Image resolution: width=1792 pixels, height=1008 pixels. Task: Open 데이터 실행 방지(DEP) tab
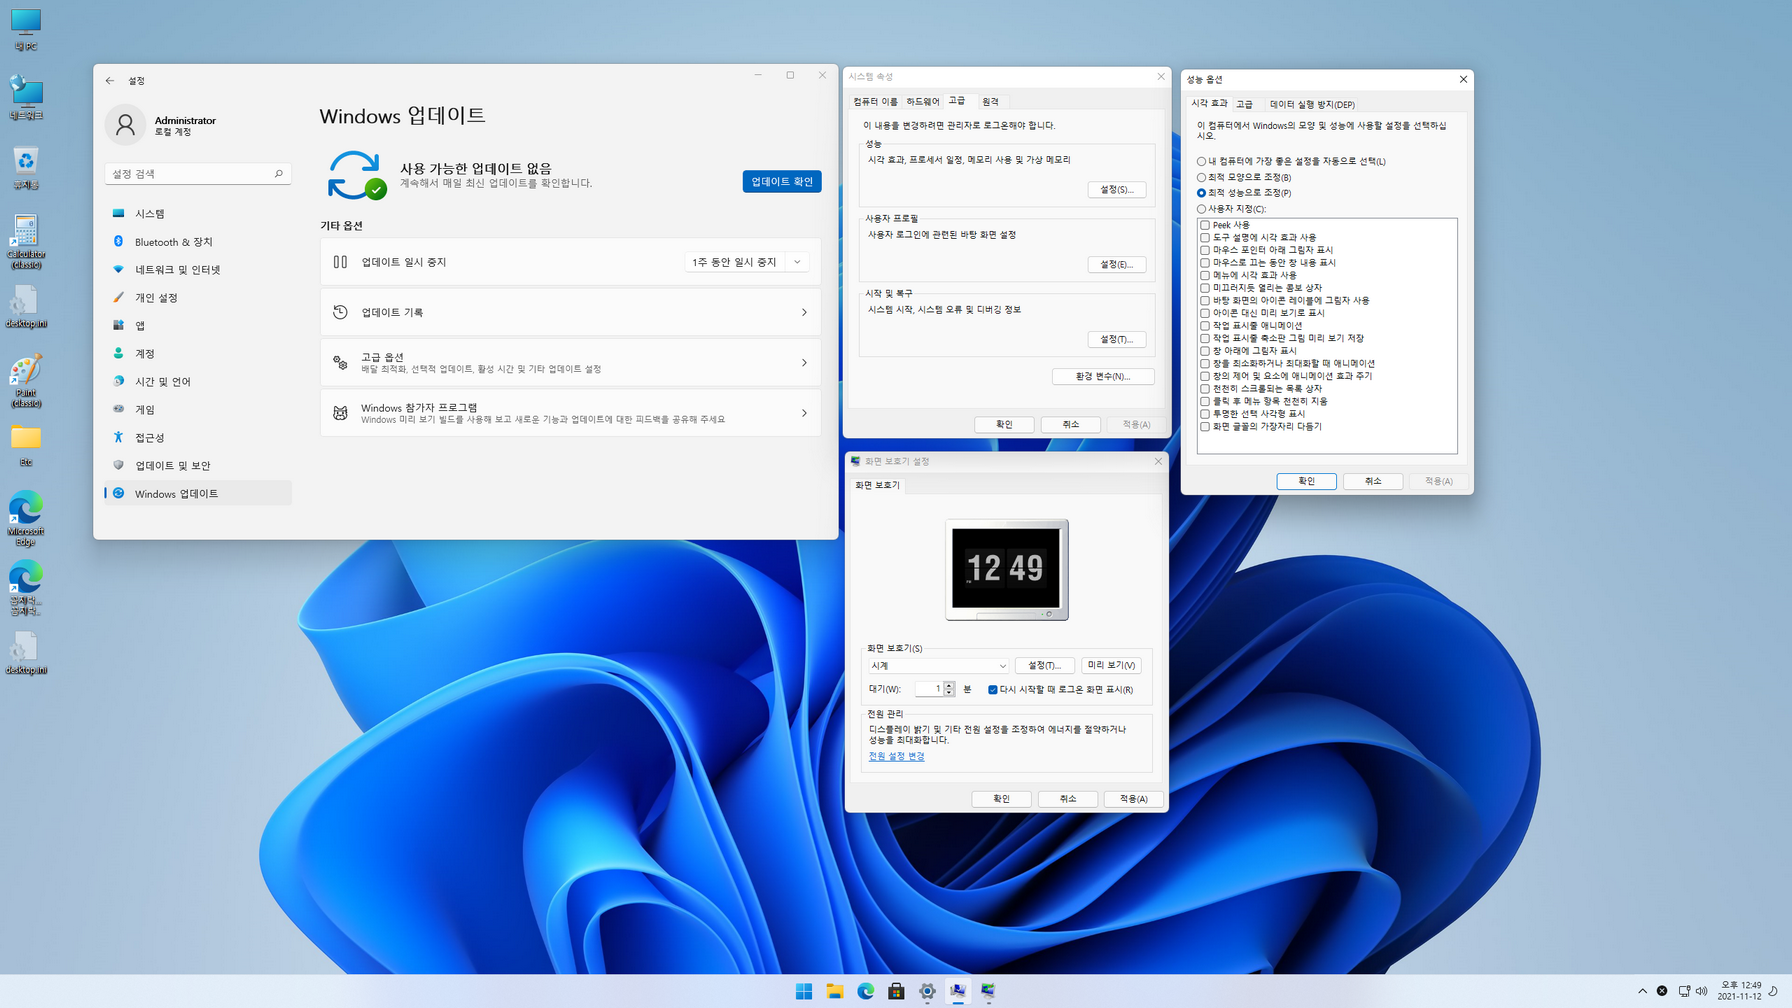1312,105
